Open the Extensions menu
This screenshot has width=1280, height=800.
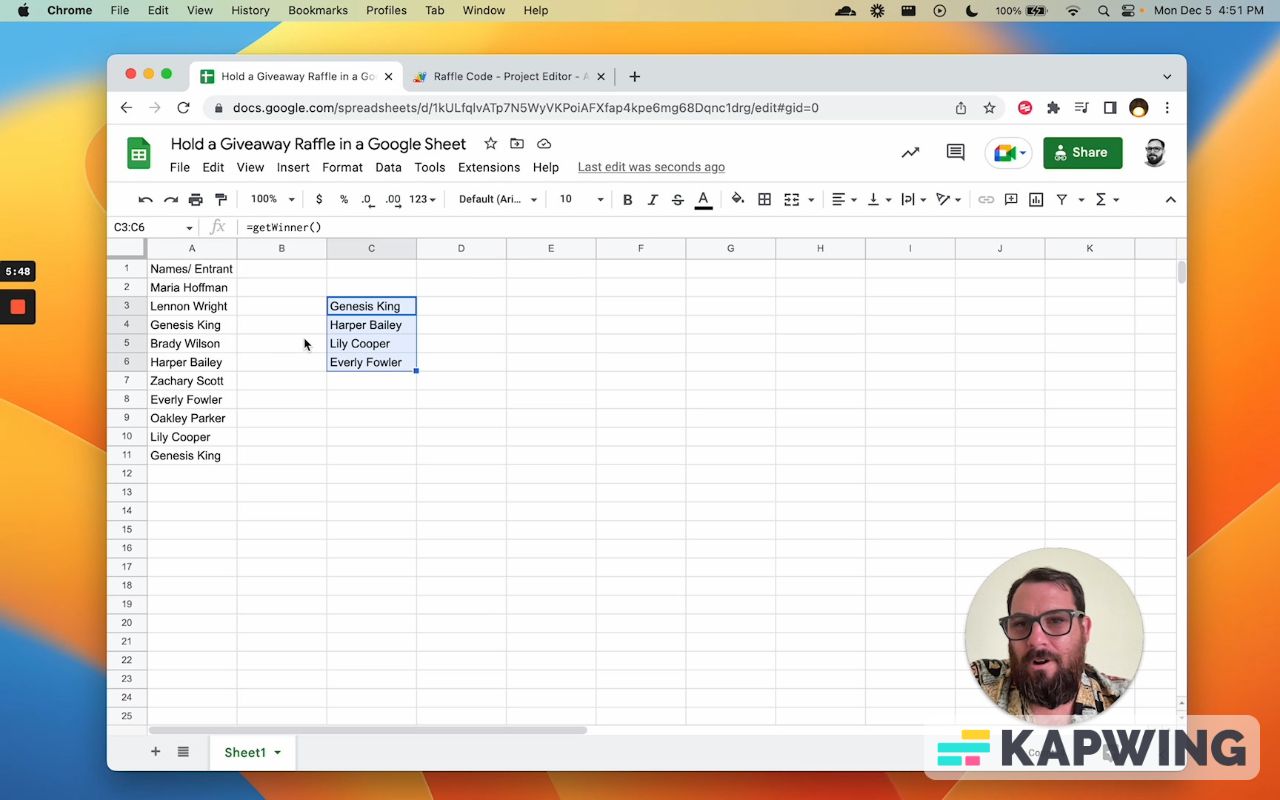(489, 167)
